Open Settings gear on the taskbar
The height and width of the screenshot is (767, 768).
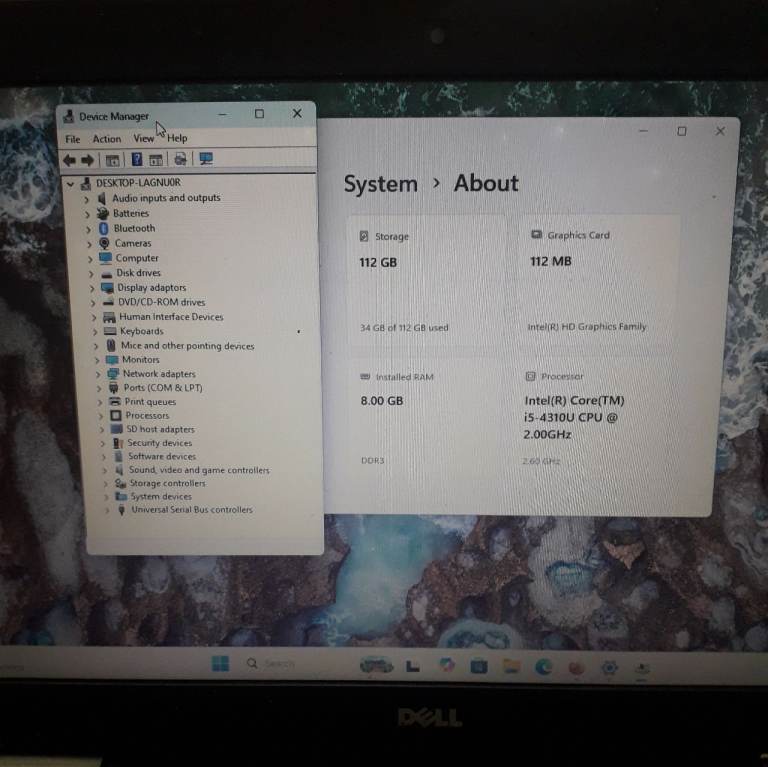(609, 667)
